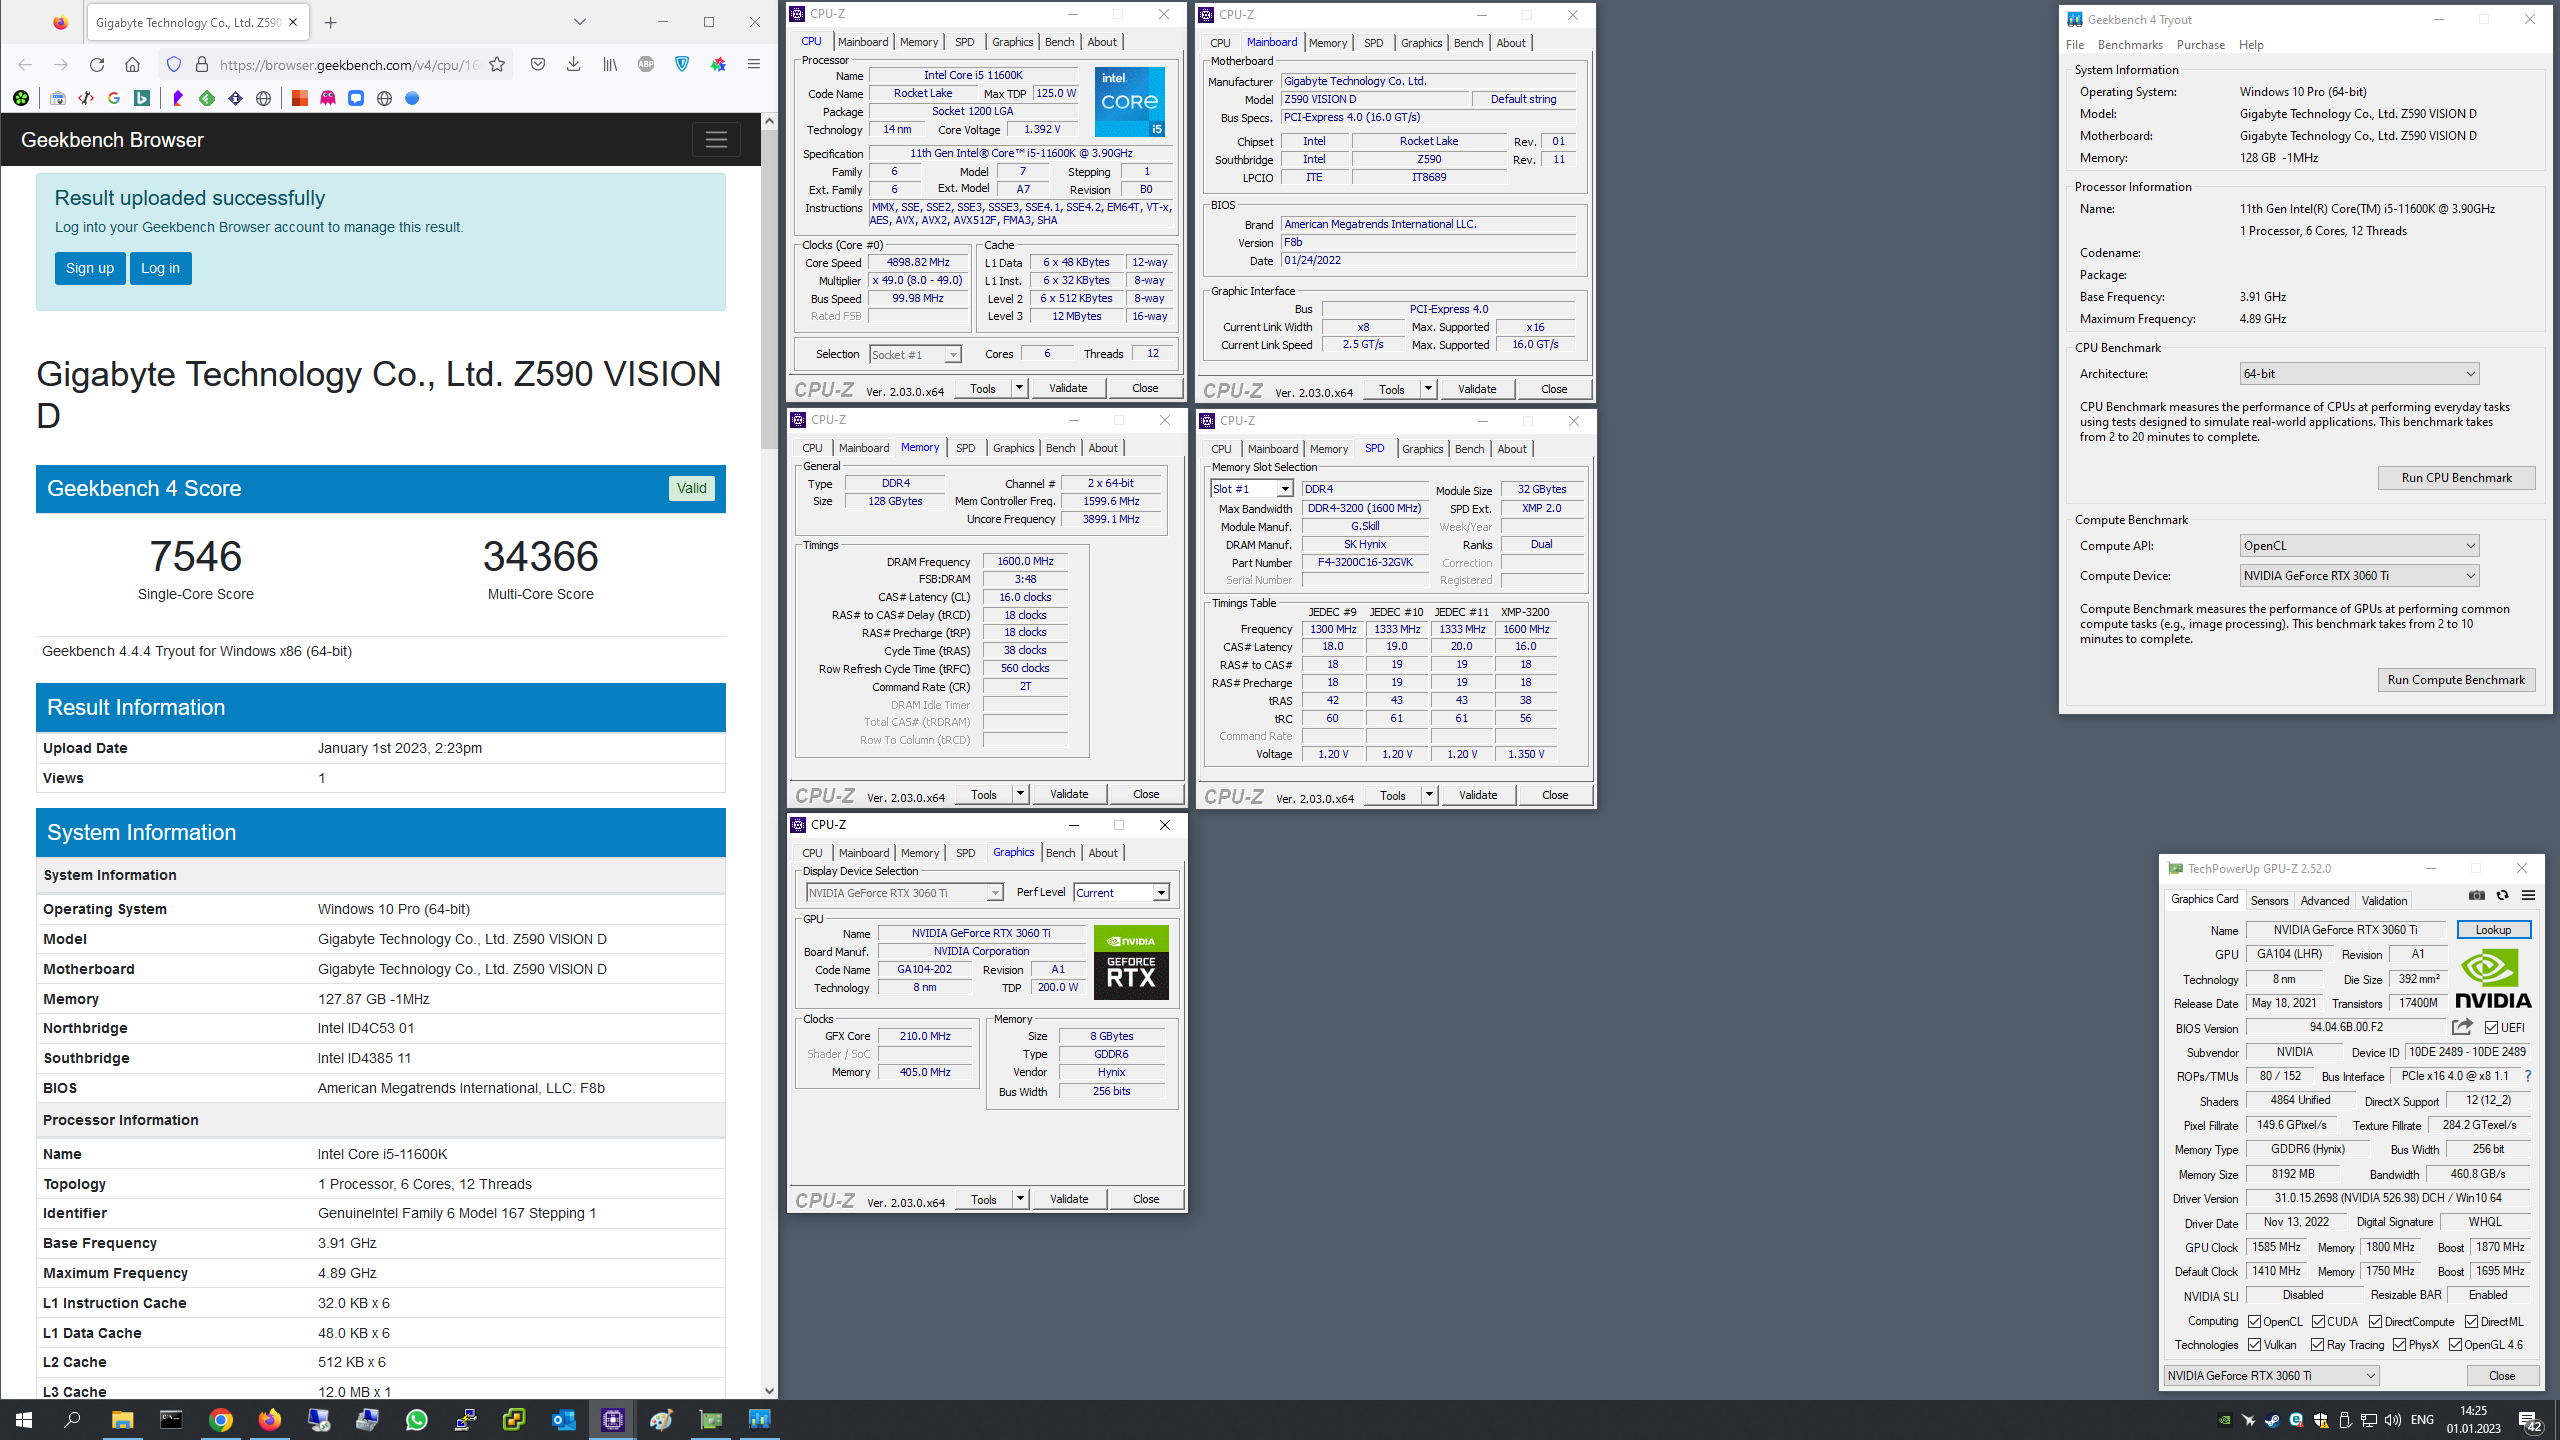Image resolution: width=2560 pixels, height=1440 pixels.
Task: Click the Bus Interface question mark icon
Action: (2528, 1076)
